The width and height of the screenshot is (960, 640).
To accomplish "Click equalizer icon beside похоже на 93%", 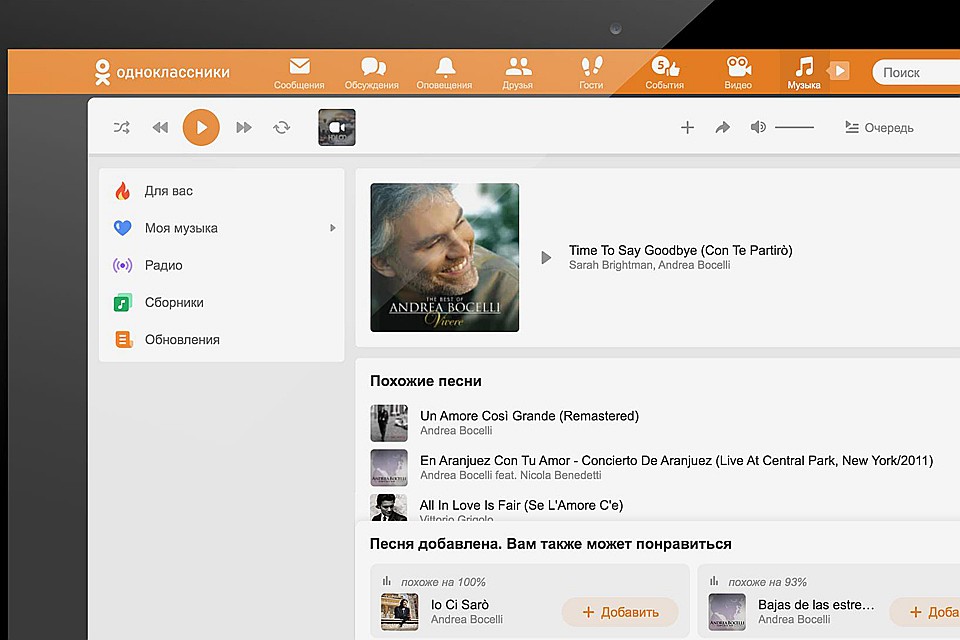I will 714,581.
